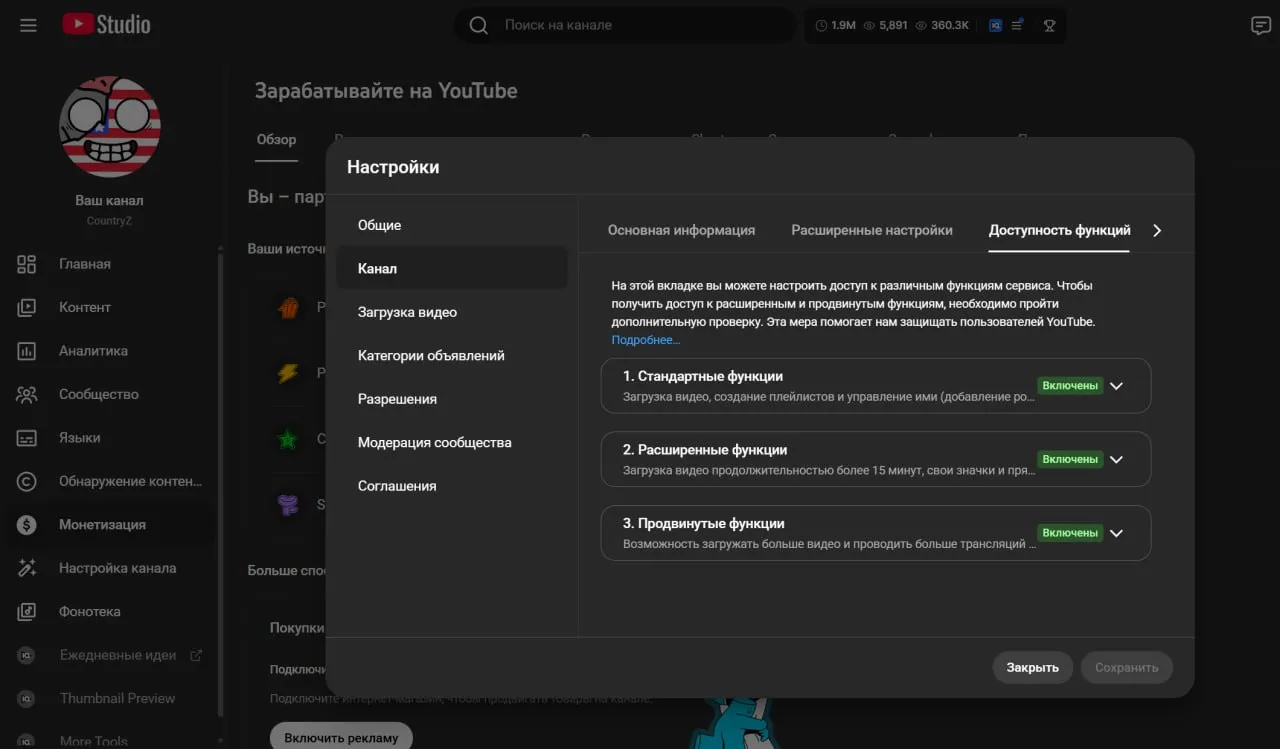
Task: Click the magnifying glass search icon
Action: pyautogui.click(x=479, y=25)
